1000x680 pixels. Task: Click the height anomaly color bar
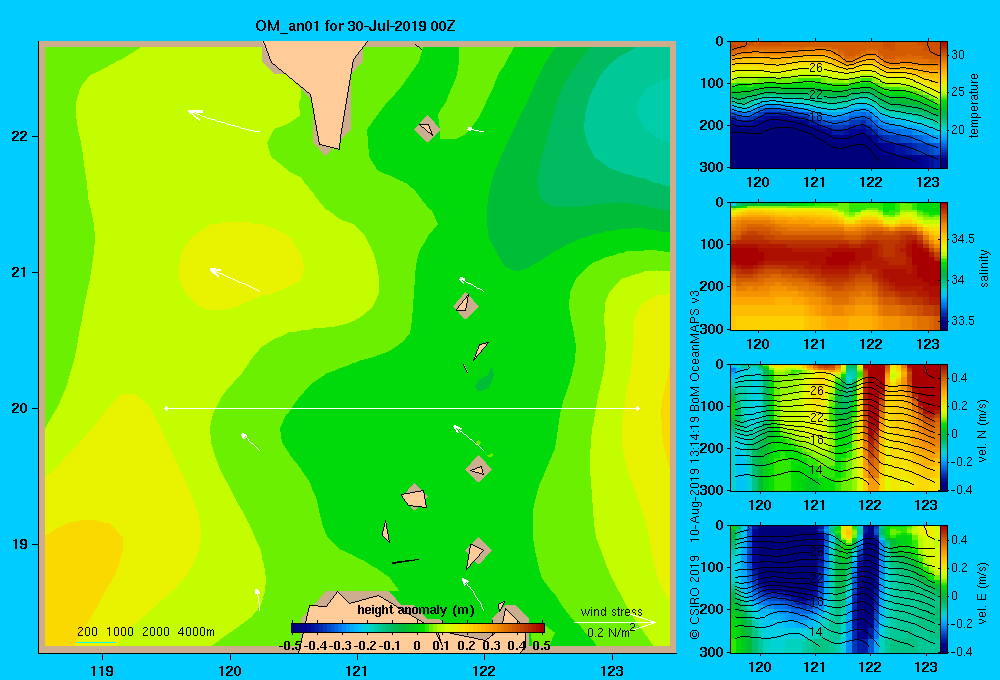[418, 628]
